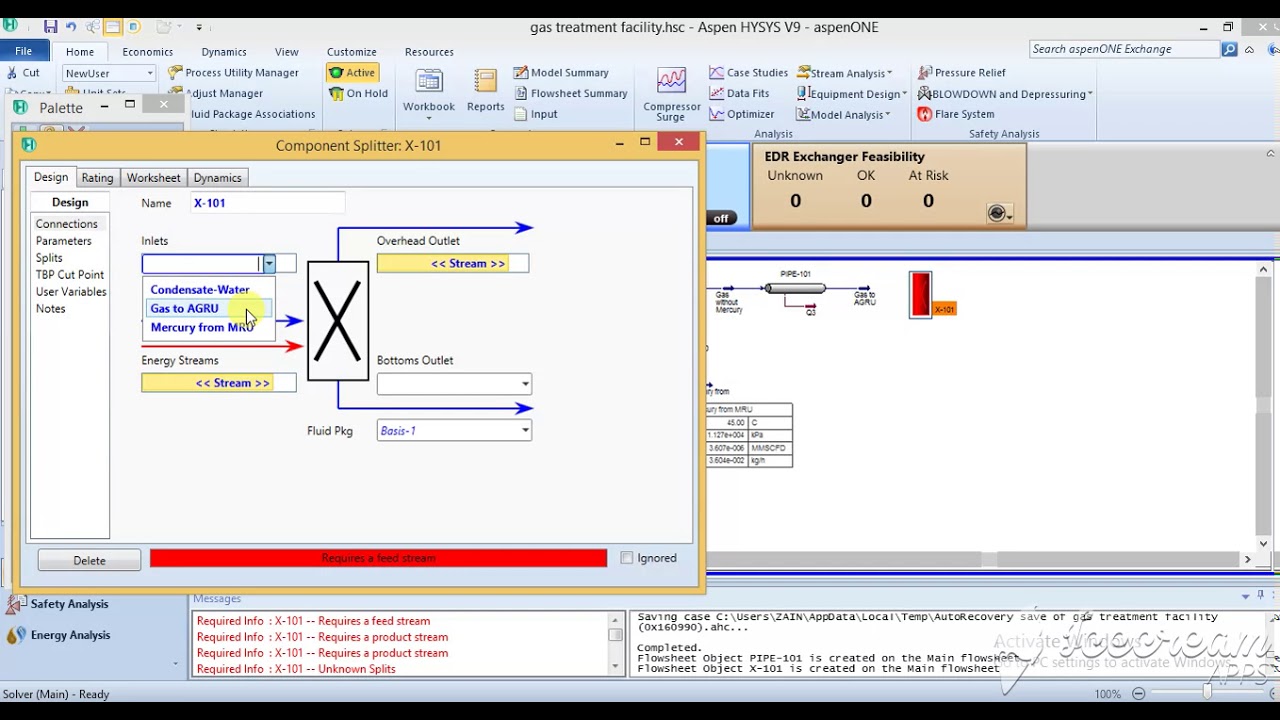Open Flowsheet Summary
Viewport: 1280px width, 720px height.
point(571,93)
